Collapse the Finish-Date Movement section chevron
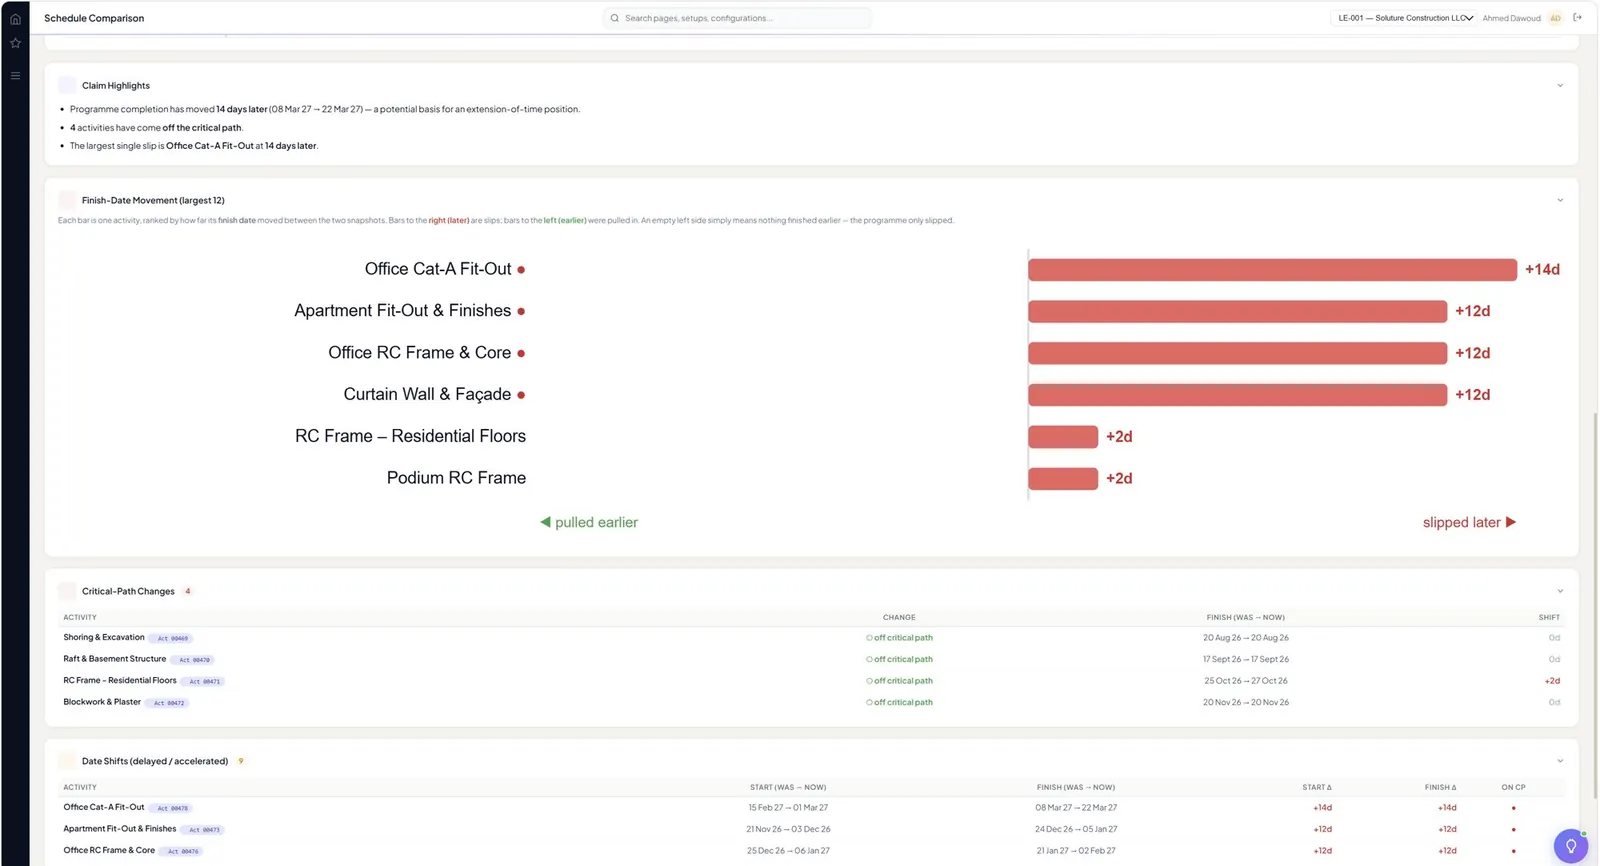1600x866 pixels. 1560,200
